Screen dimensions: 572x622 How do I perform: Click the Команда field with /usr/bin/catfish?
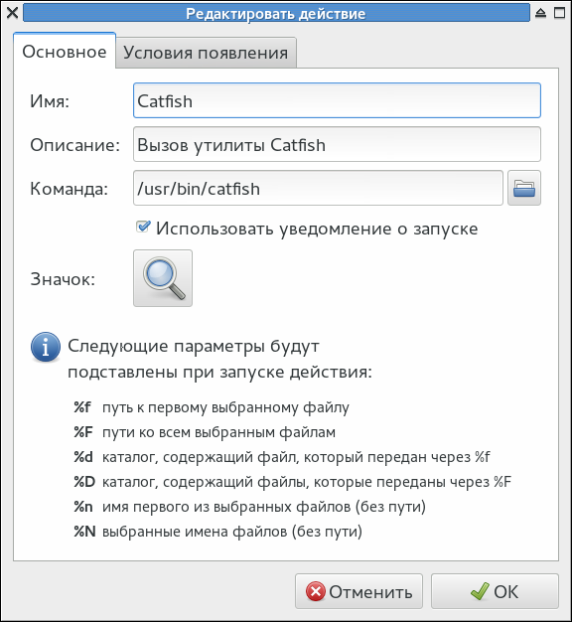click(318, 188)
